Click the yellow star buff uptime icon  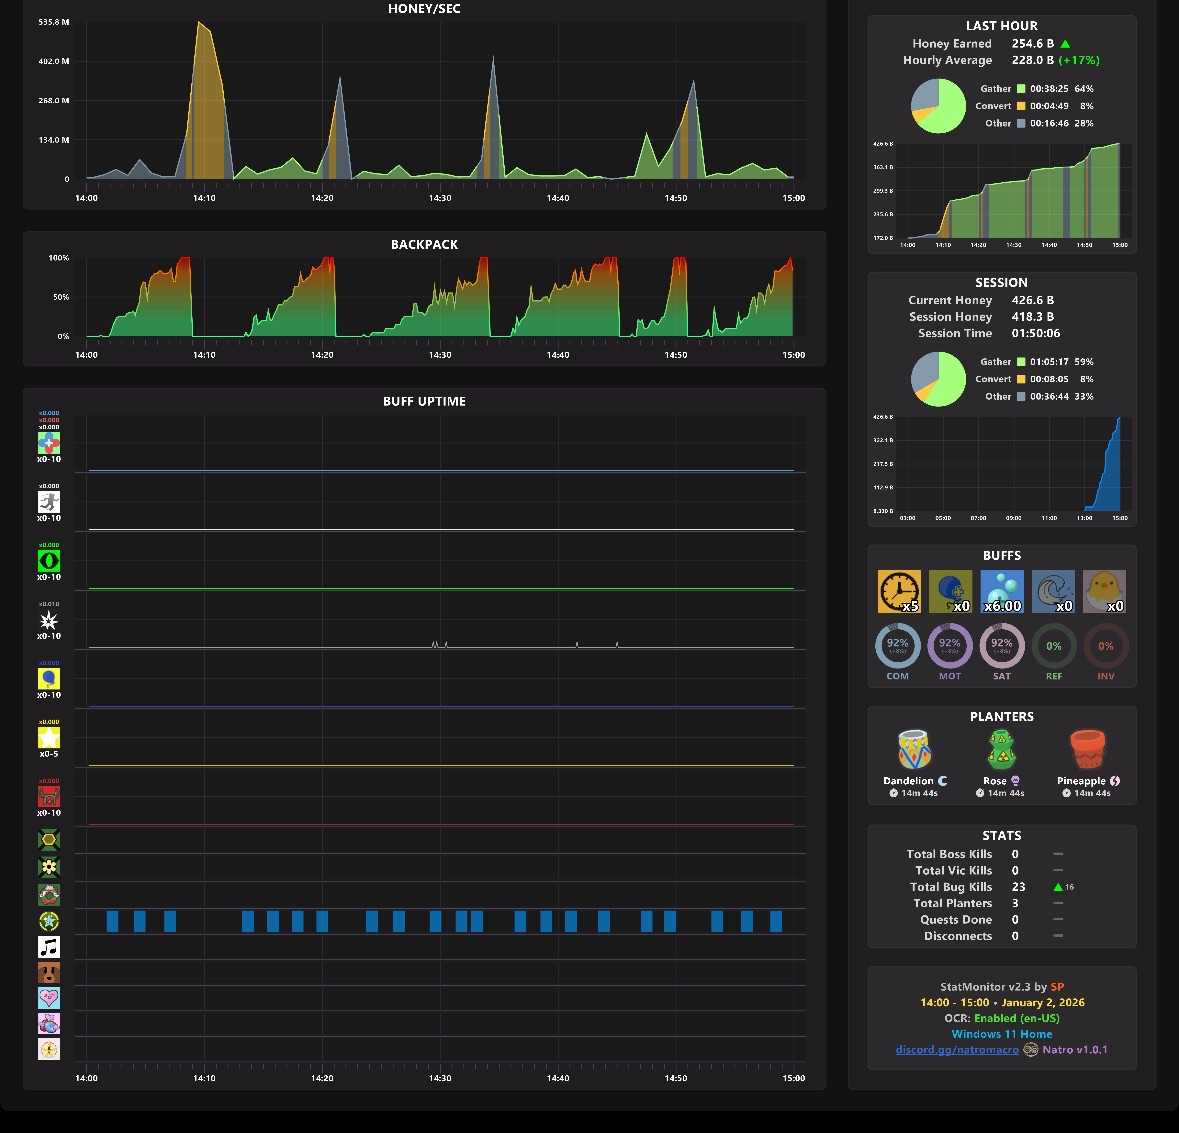tap(49, 738)
